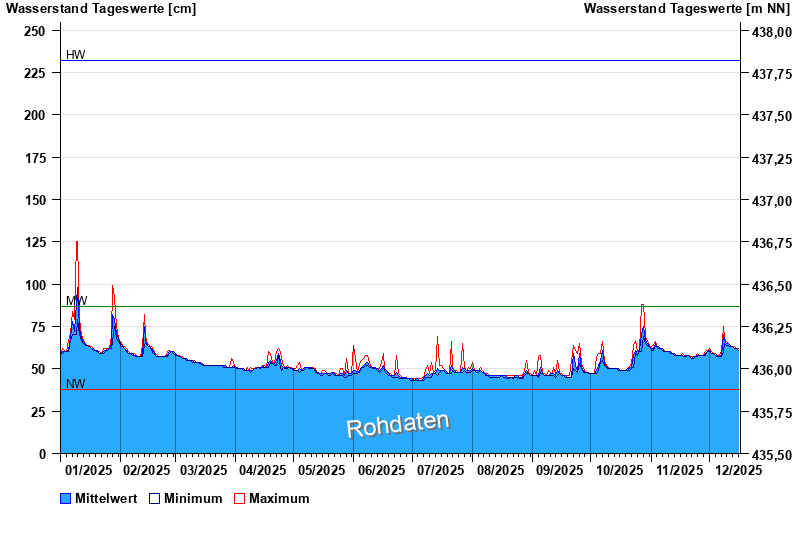Click the 250 value on the left axis
Screen dimensions: 800x550
(35, 31)
